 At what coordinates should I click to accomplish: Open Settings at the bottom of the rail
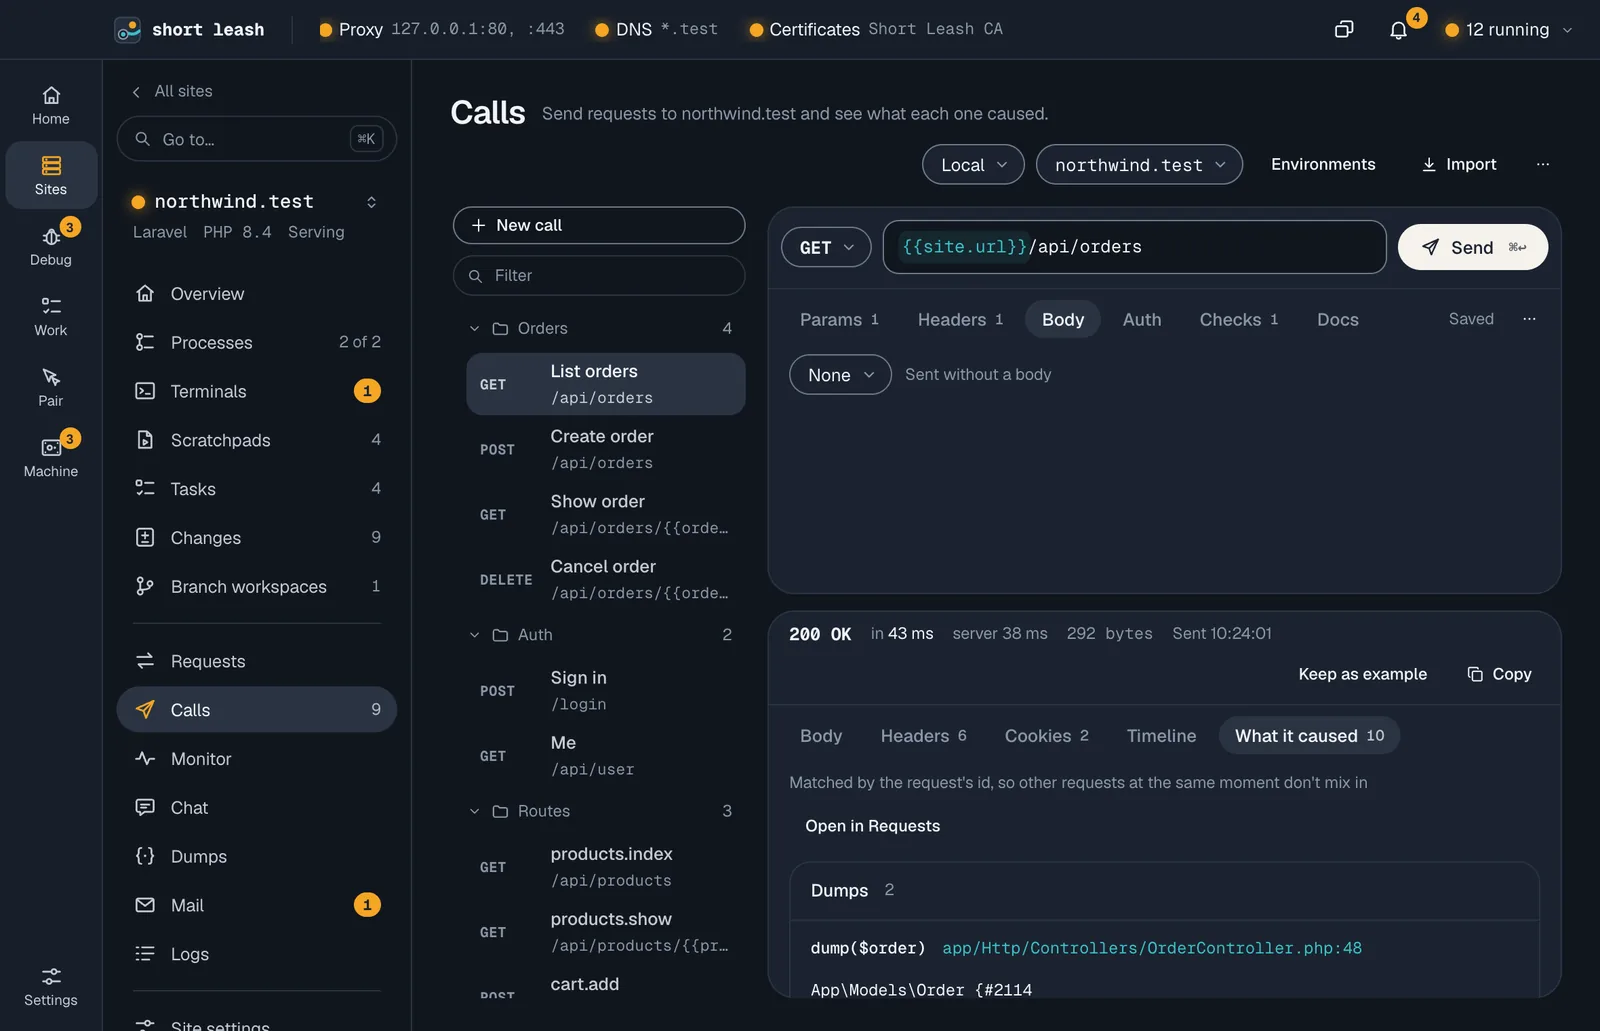pos(51,987)
